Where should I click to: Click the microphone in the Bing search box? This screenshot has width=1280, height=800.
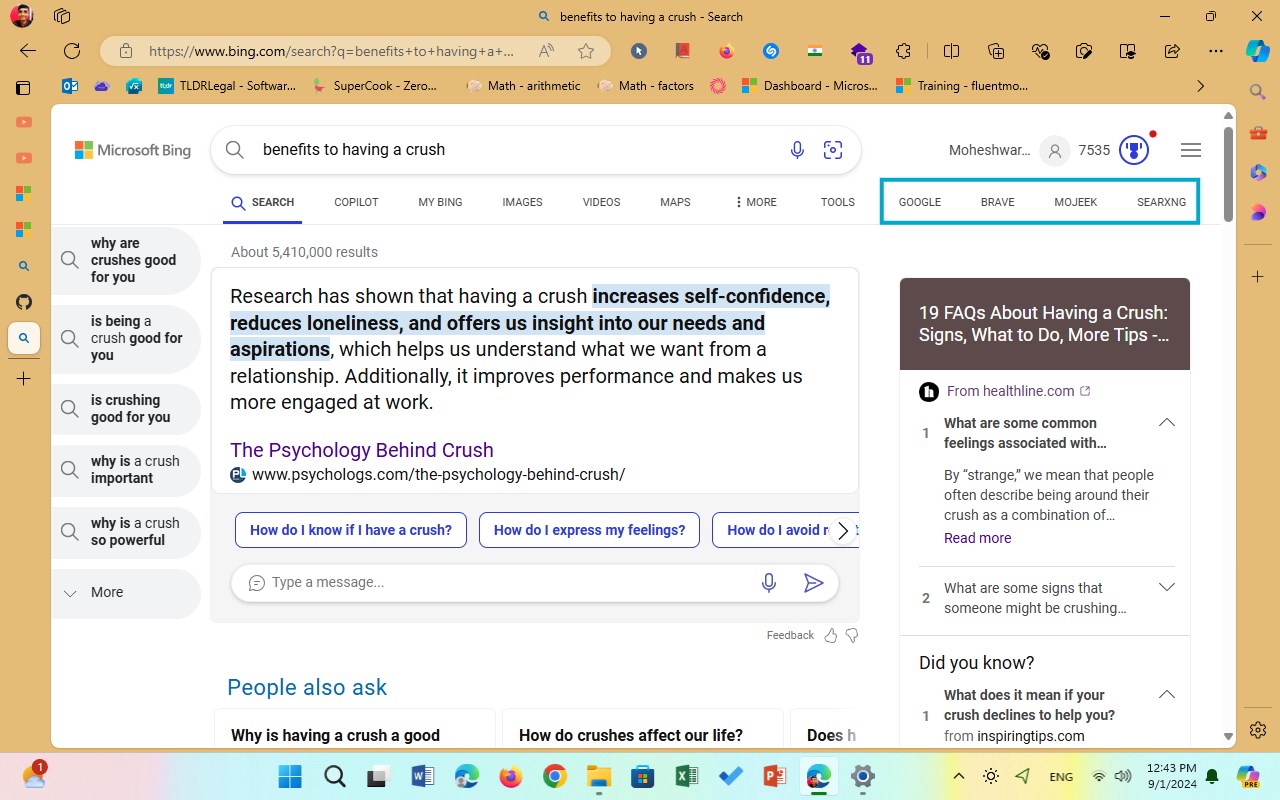pos(797,150)
